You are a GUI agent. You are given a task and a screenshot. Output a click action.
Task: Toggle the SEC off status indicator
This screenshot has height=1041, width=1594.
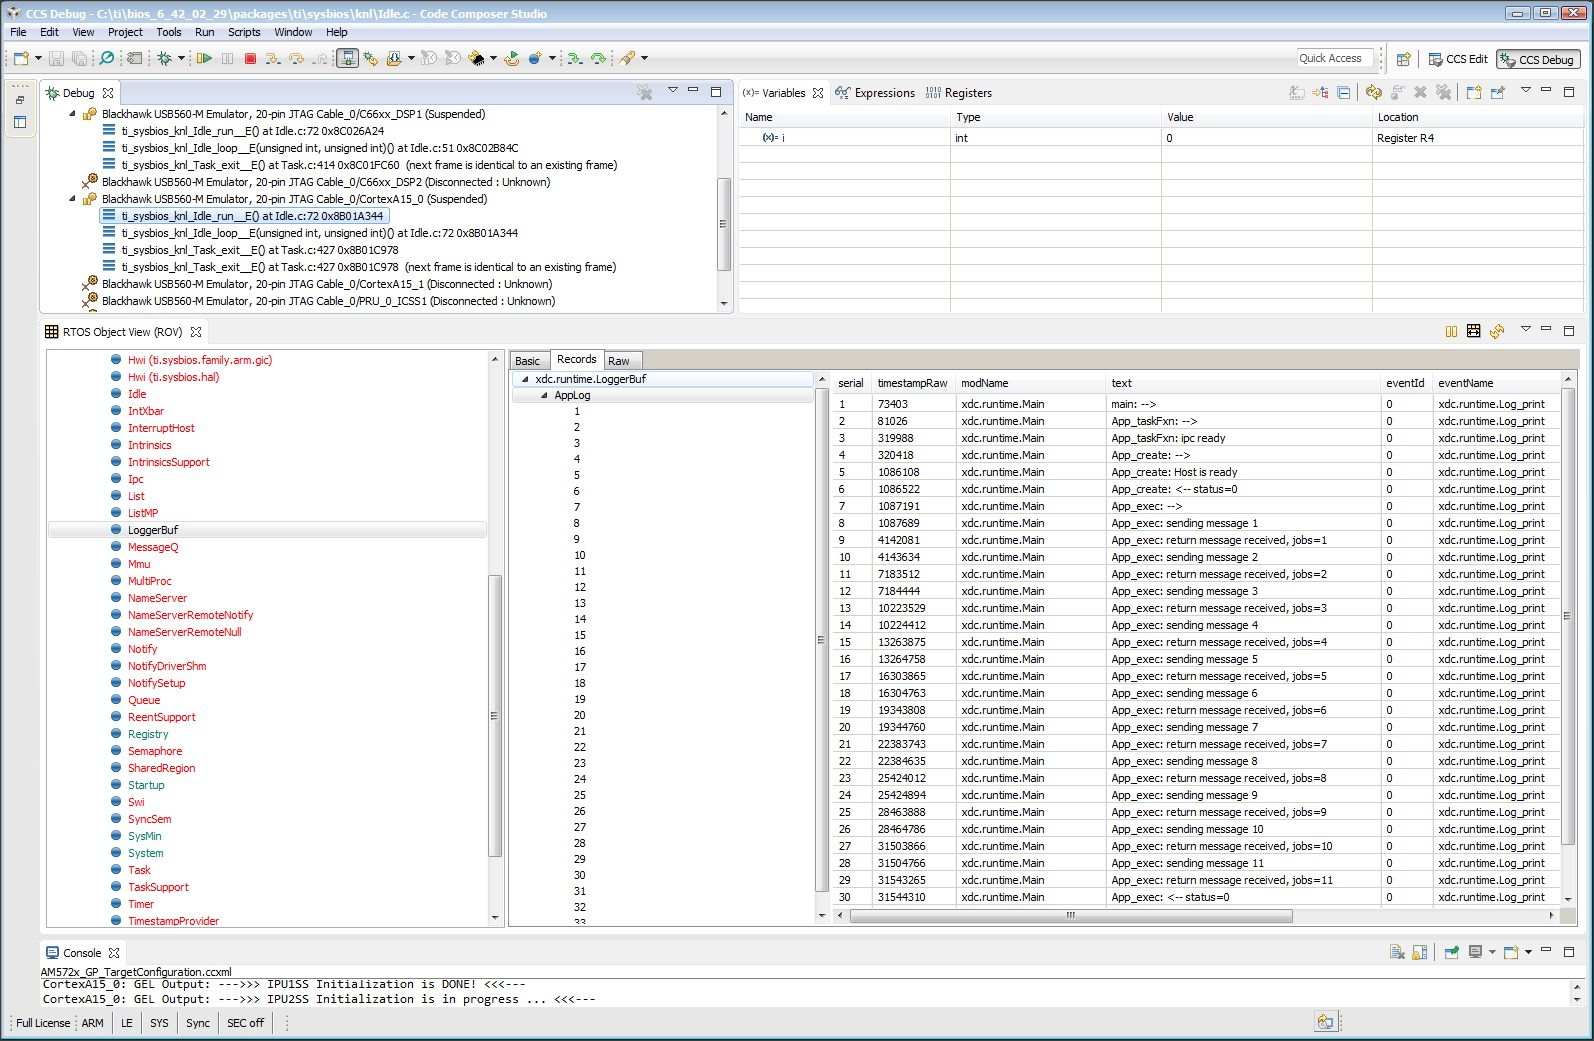pos(245,1023)
